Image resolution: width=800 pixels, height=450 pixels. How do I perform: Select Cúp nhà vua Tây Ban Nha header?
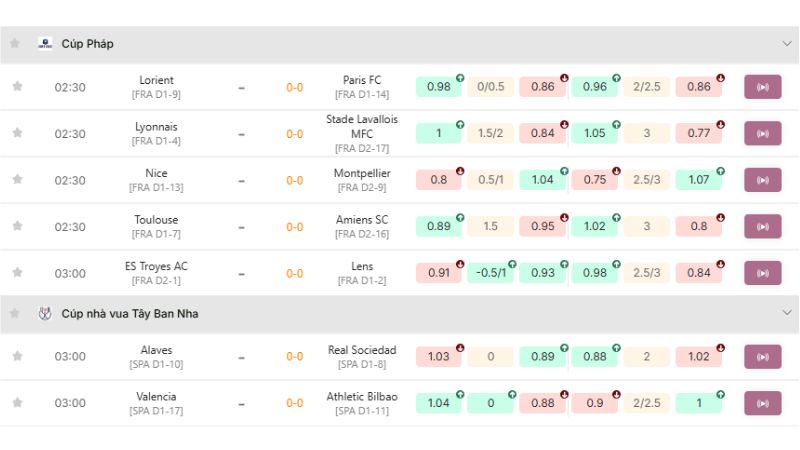pos(130,314)
